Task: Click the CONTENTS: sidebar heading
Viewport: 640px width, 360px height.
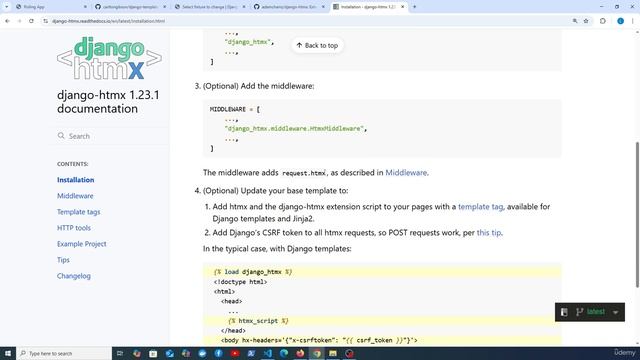Action: pyautogui.click(x=73, y=164)
